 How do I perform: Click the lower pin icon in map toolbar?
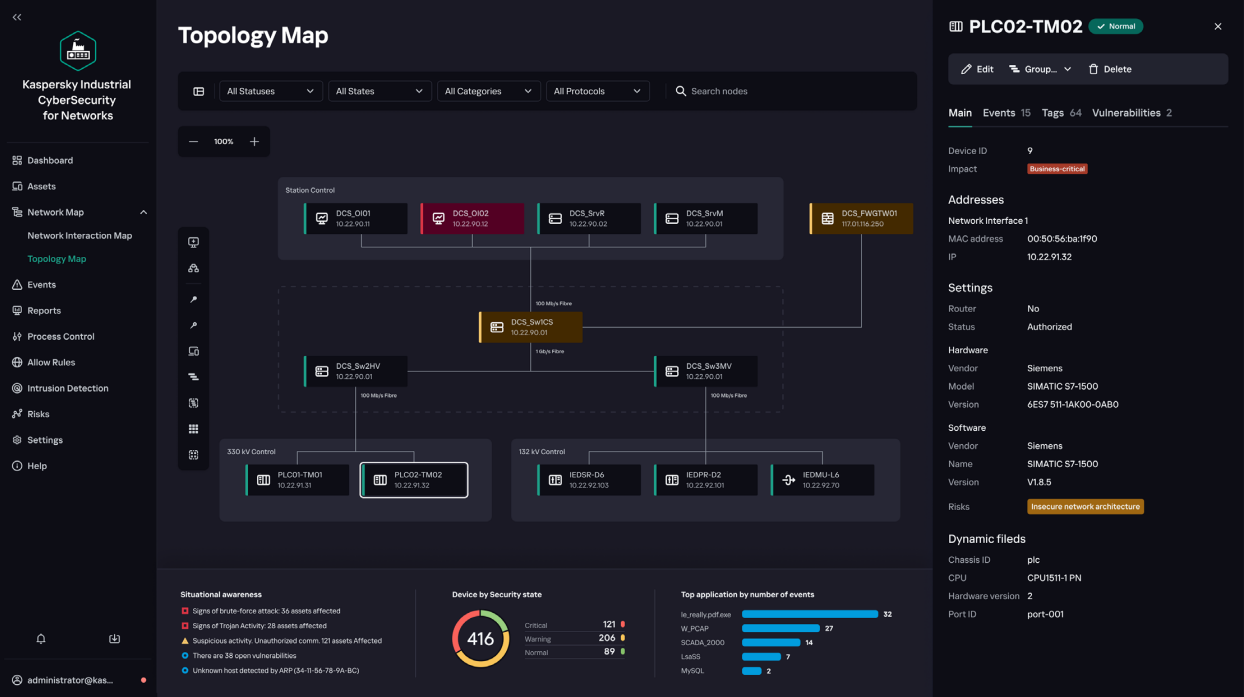click(193, 326)
